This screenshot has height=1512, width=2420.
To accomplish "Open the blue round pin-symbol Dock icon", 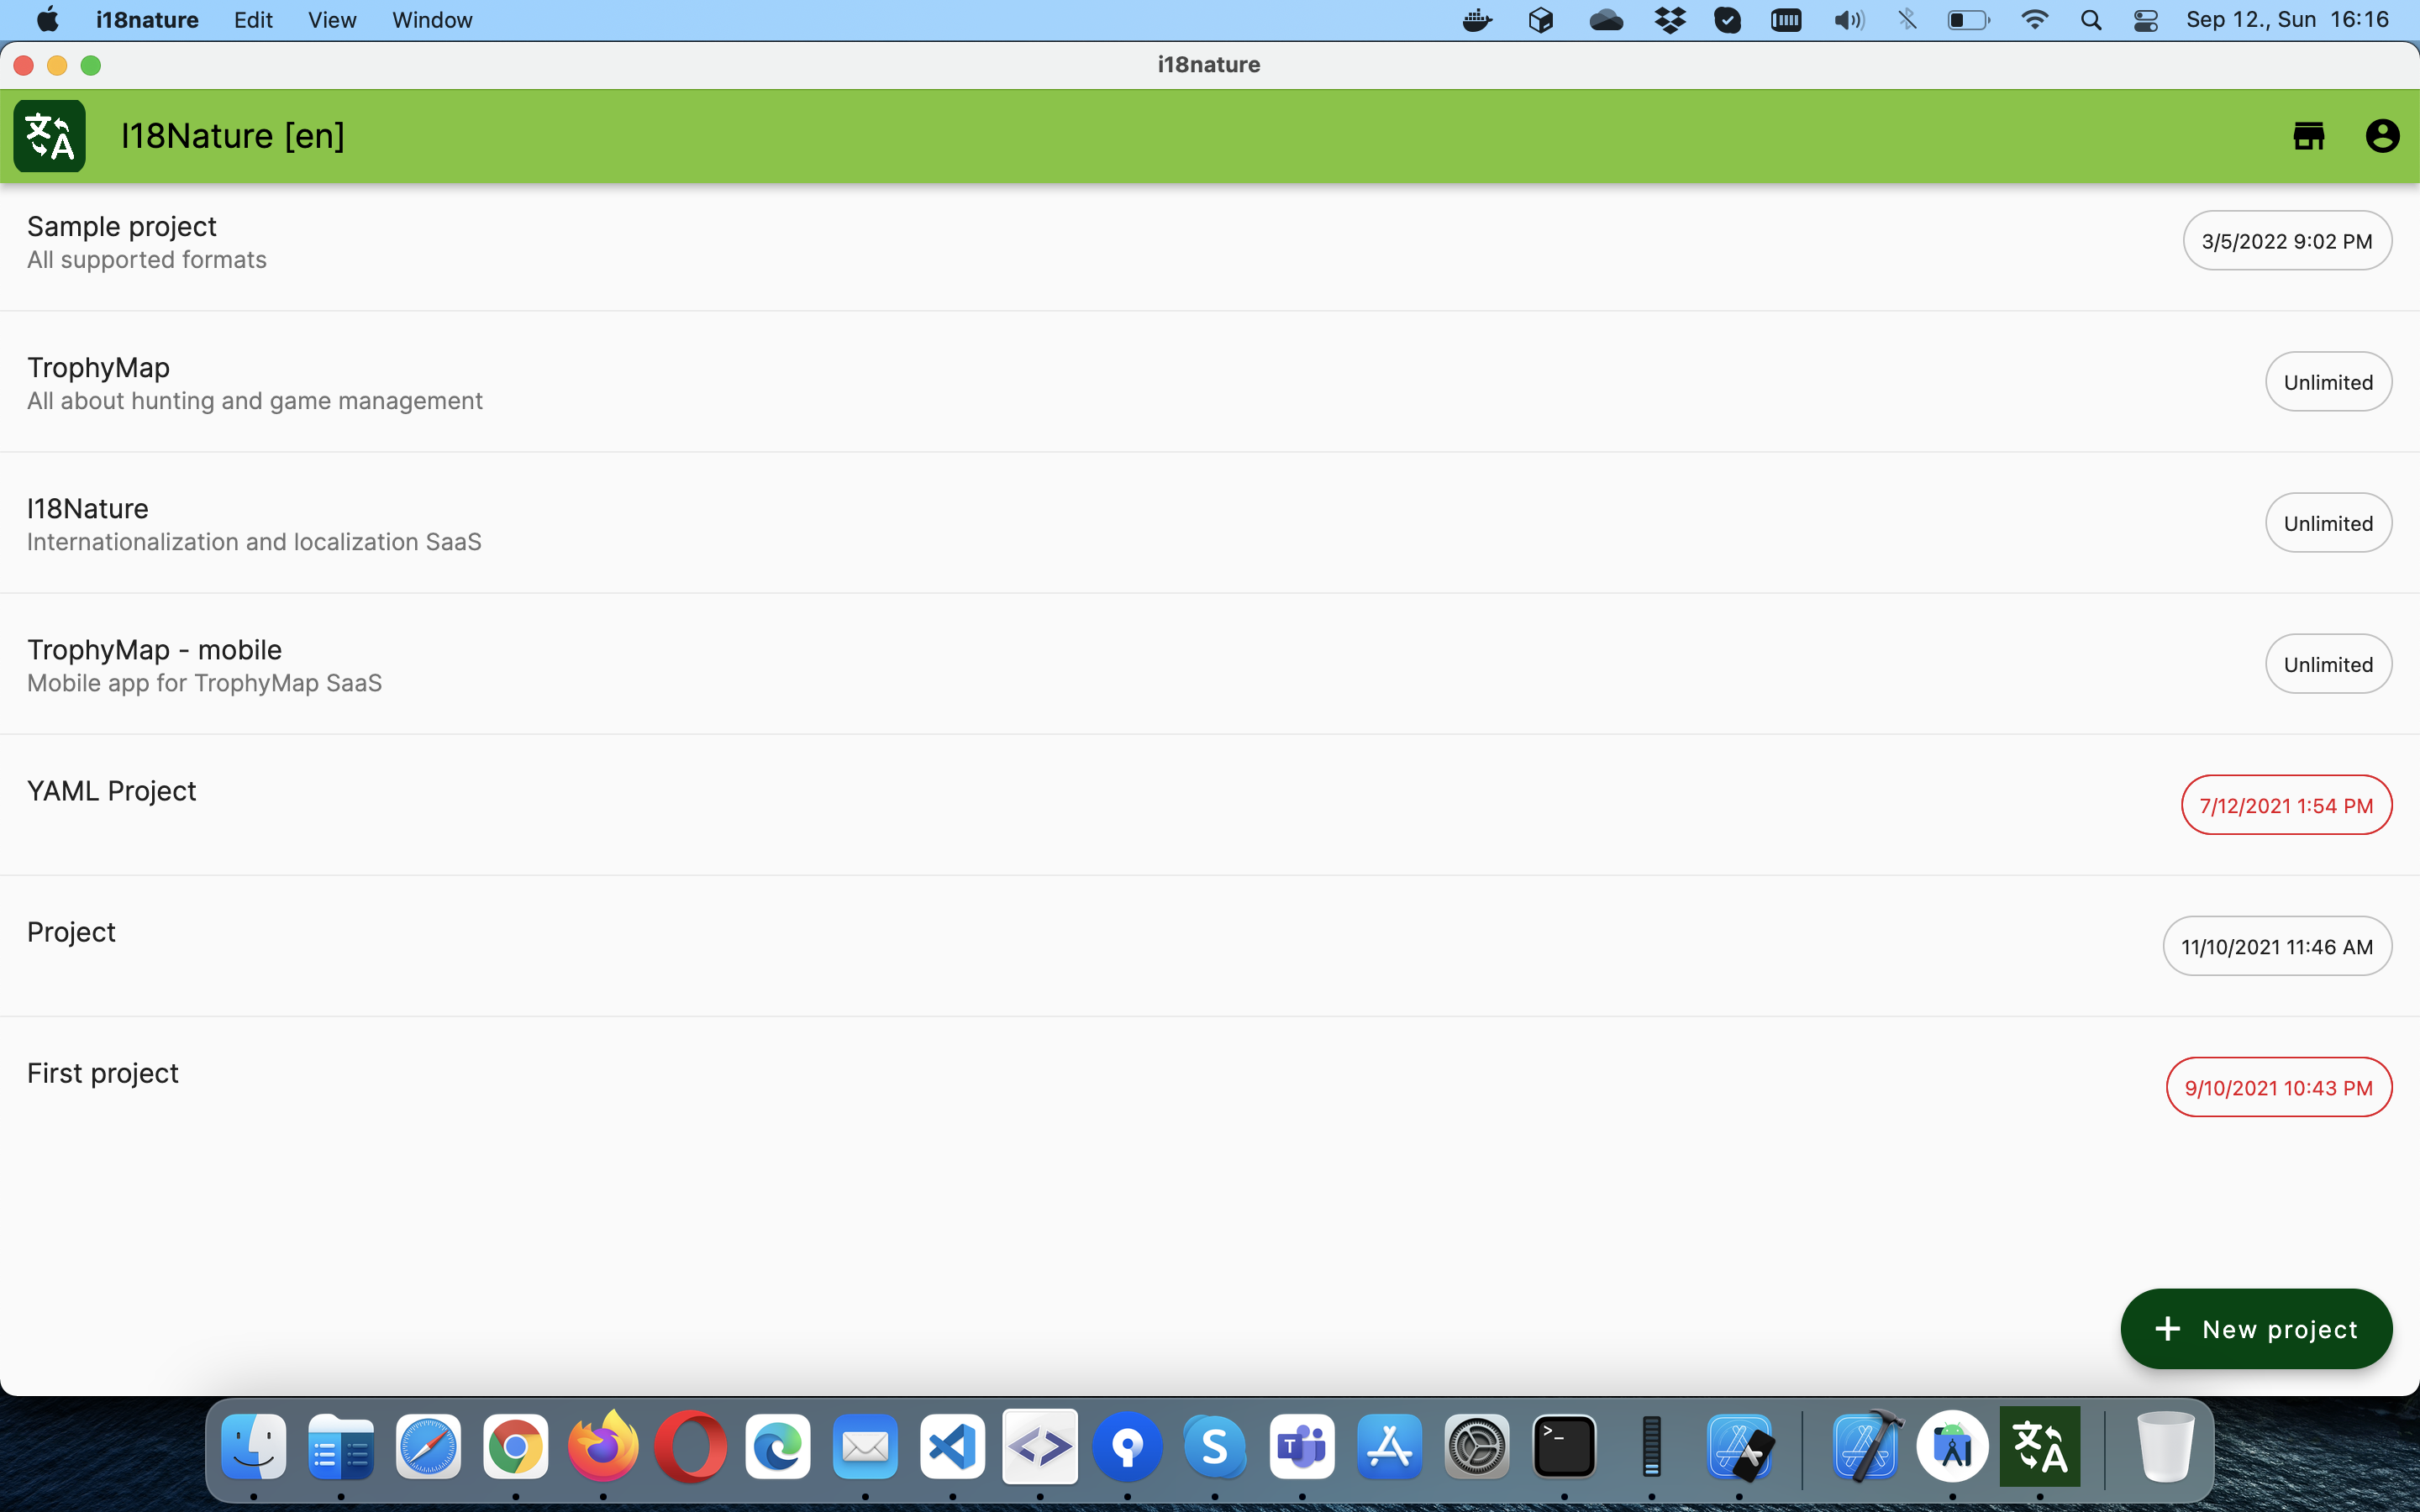I will [1127, 1446].
